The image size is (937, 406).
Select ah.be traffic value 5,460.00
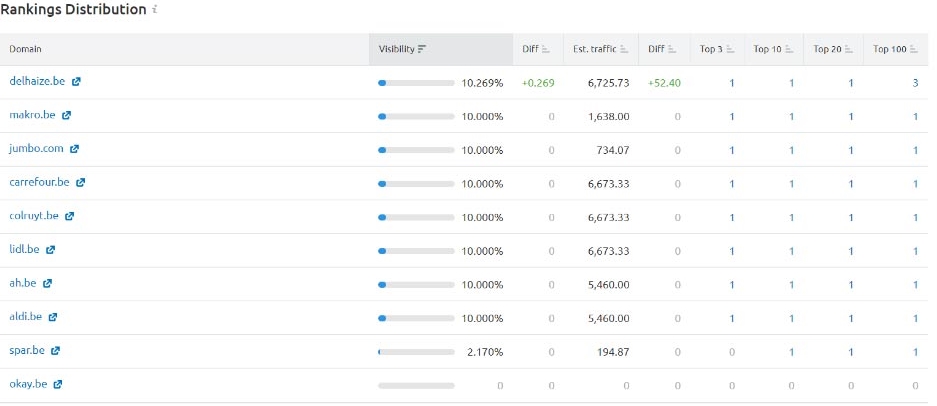tap(608, 285)
